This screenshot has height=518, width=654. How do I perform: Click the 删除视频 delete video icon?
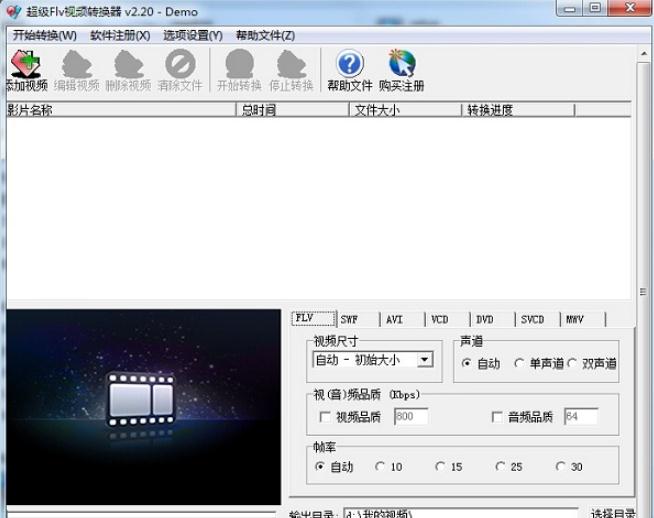129,64
